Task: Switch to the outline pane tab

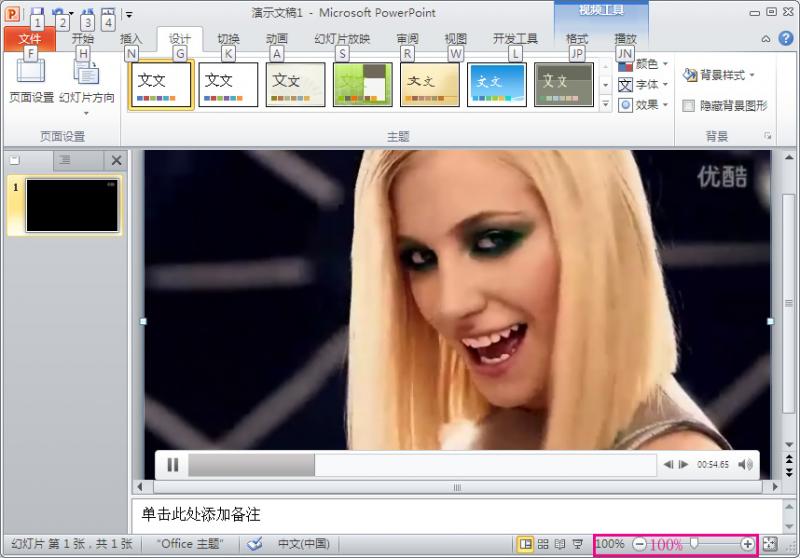Action: pyautogui.click(x=65, y=161)
